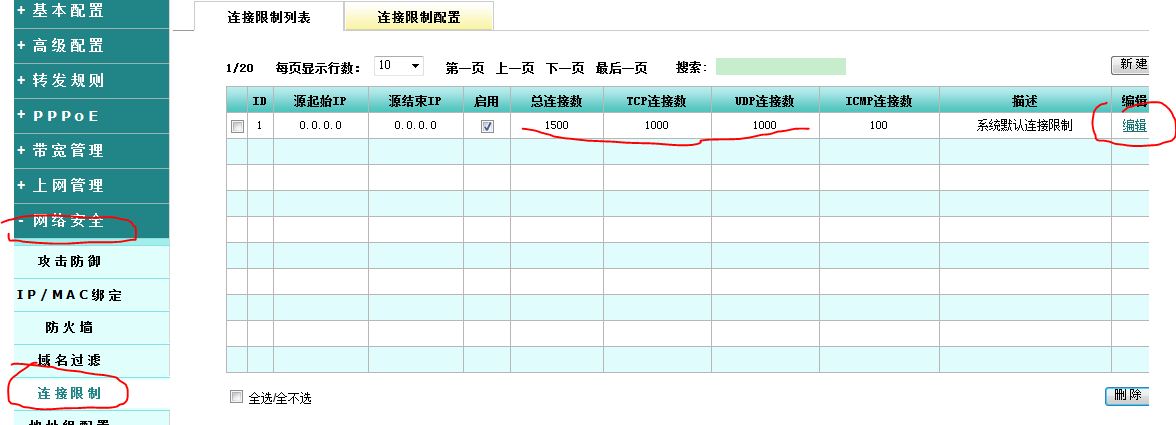Click the 编辑 link for rule 1

1134,126
